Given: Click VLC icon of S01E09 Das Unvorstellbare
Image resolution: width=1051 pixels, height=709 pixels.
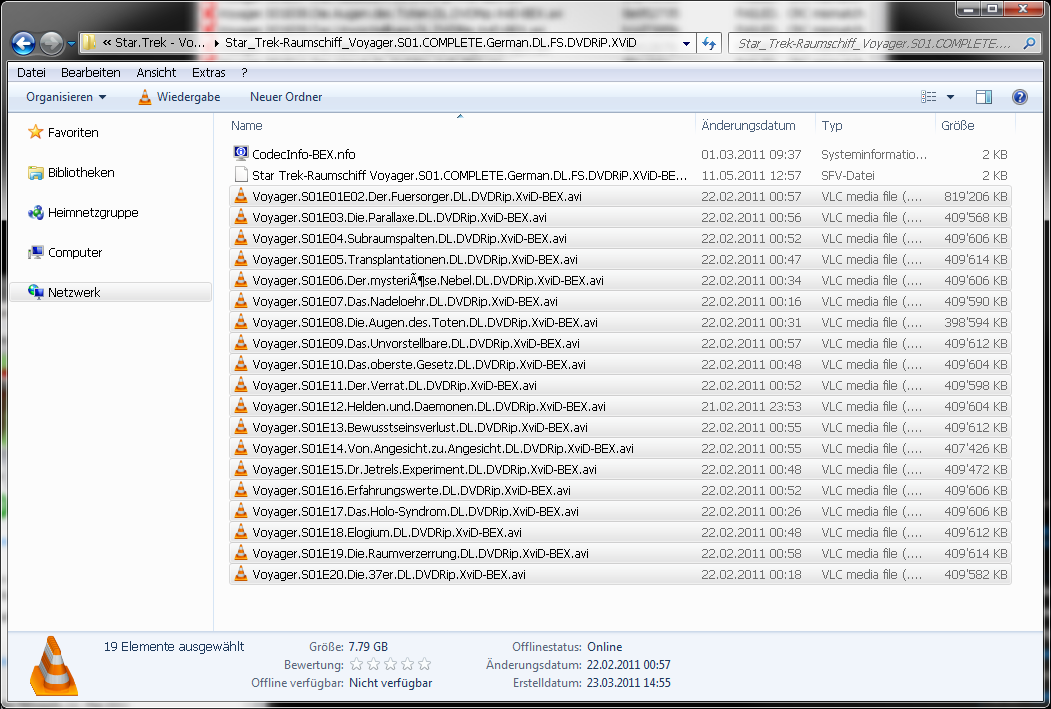Looking at the screenshot, I should (x=241, y=343).
